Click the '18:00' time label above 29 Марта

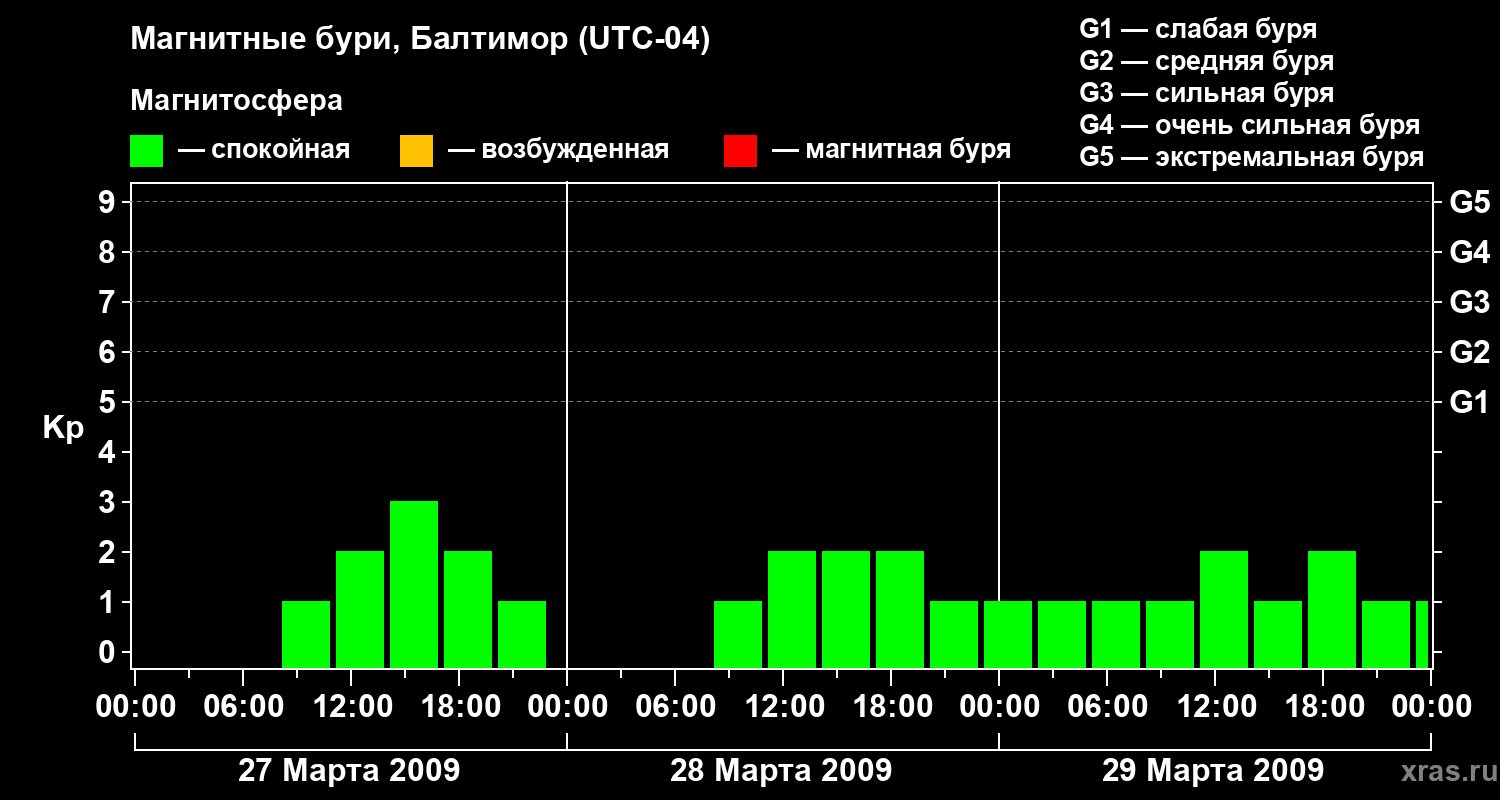[x=1323, y=706]
